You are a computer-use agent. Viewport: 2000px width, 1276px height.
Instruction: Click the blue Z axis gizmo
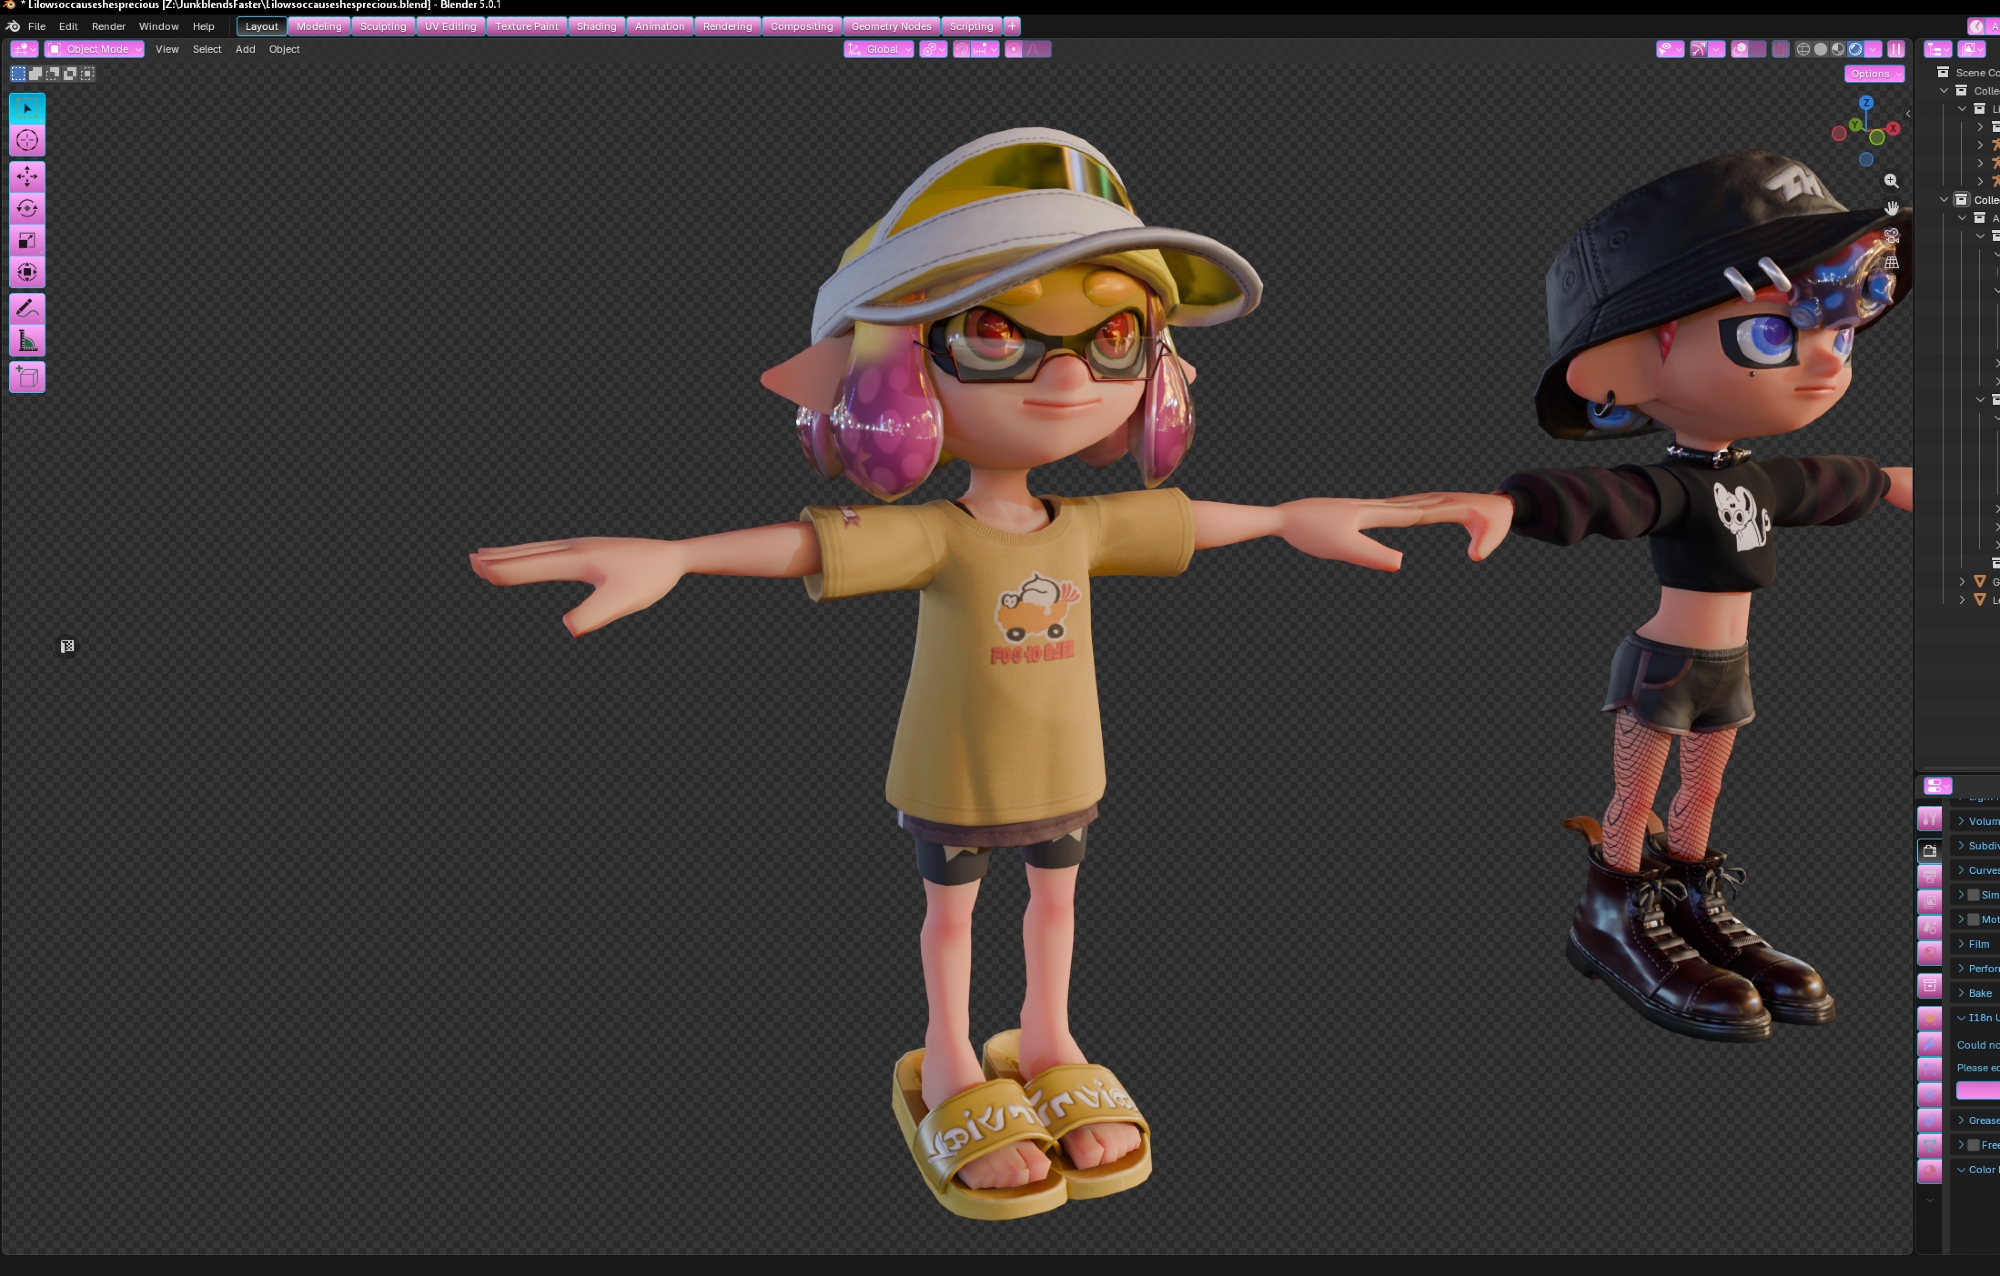[1866, 103]
